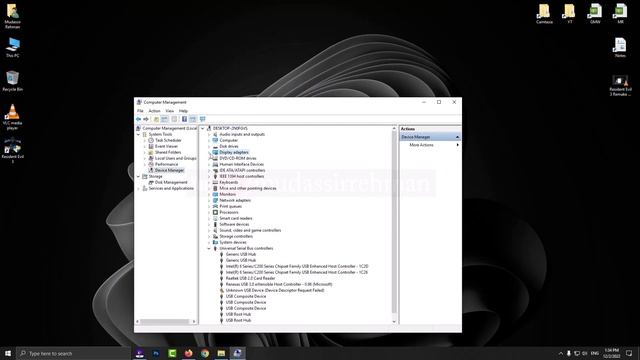640x360 pixels.
Task: Collapse the Storage node
Action: point(138,176)
